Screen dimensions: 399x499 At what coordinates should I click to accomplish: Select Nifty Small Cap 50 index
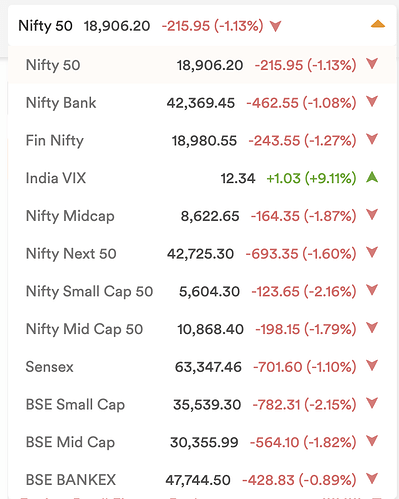[x=202, y=291]
